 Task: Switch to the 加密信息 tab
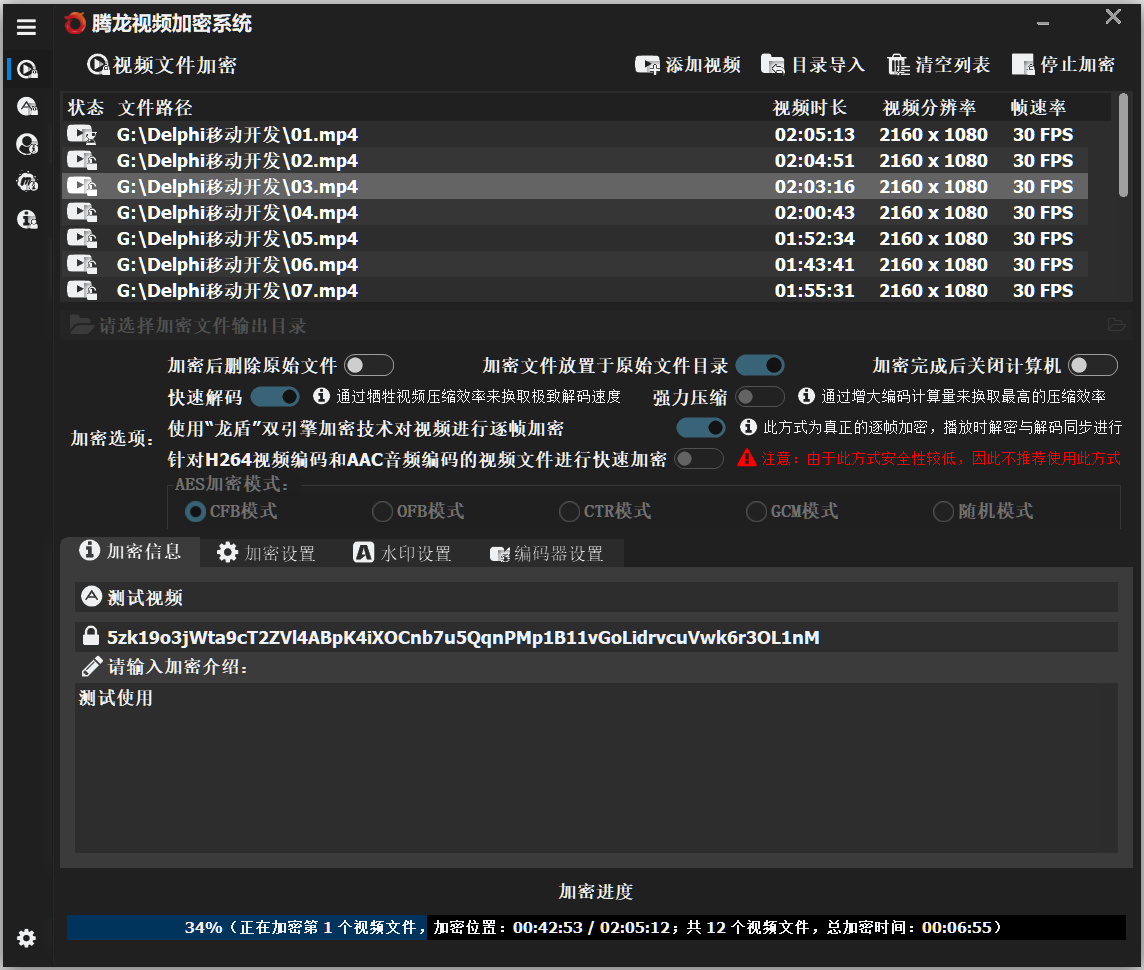click(x=130, y=551)
